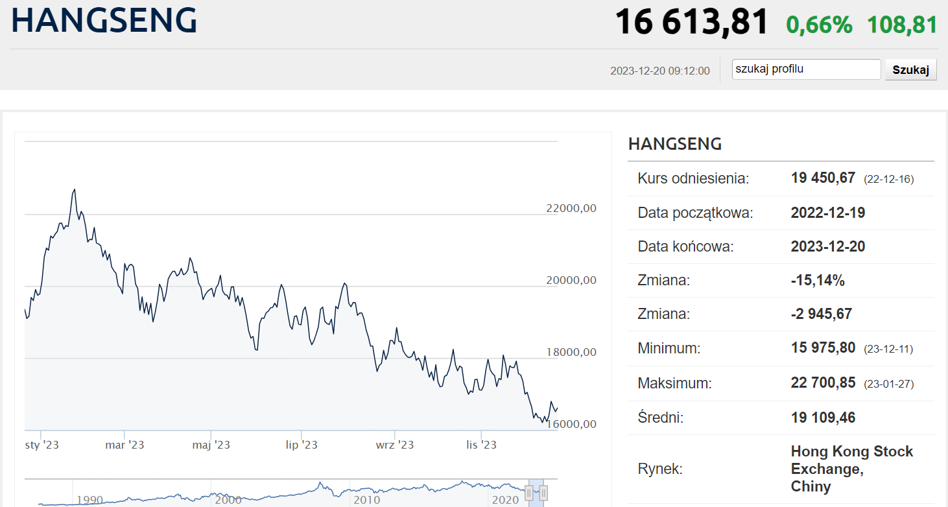The image size is (948, 507).
Task: Click the mar '23 axis label
Action: [x=125, y=445]
